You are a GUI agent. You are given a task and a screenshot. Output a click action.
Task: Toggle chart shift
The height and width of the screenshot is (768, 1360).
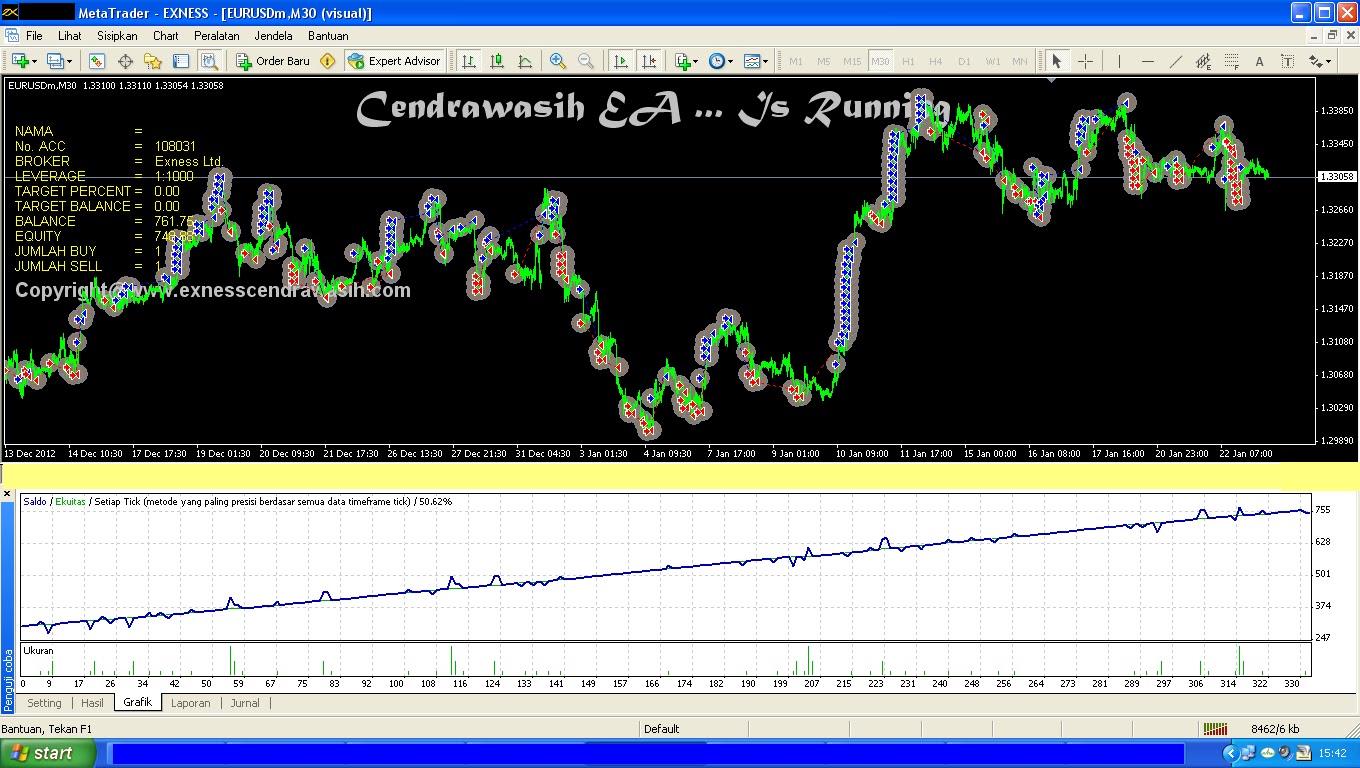(x=649, y=61)
